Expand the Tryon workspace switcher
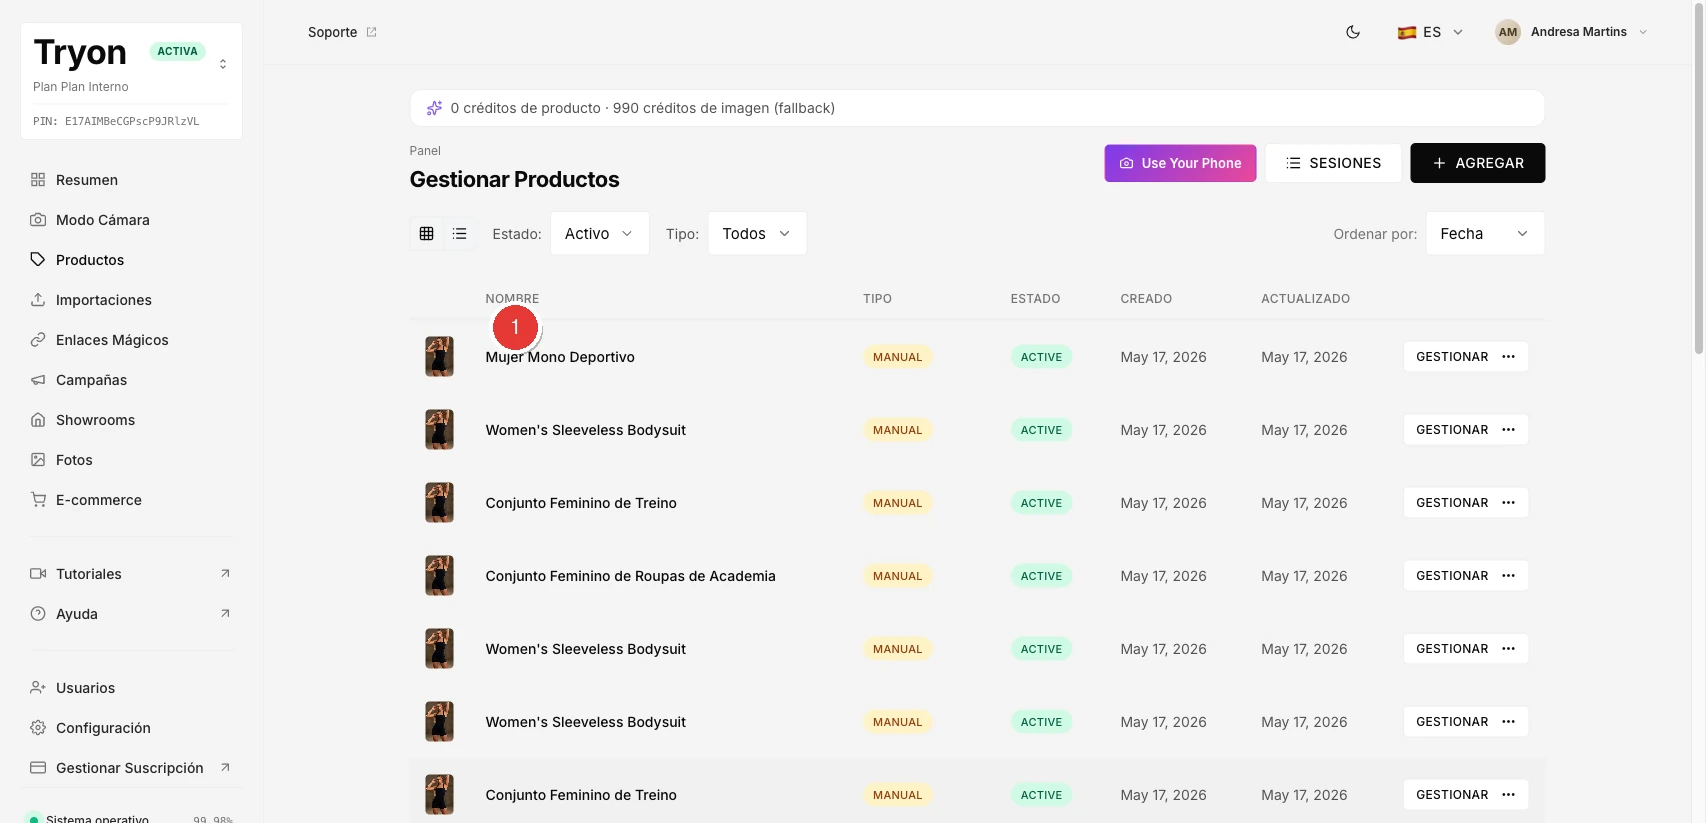 pos(223,64)
